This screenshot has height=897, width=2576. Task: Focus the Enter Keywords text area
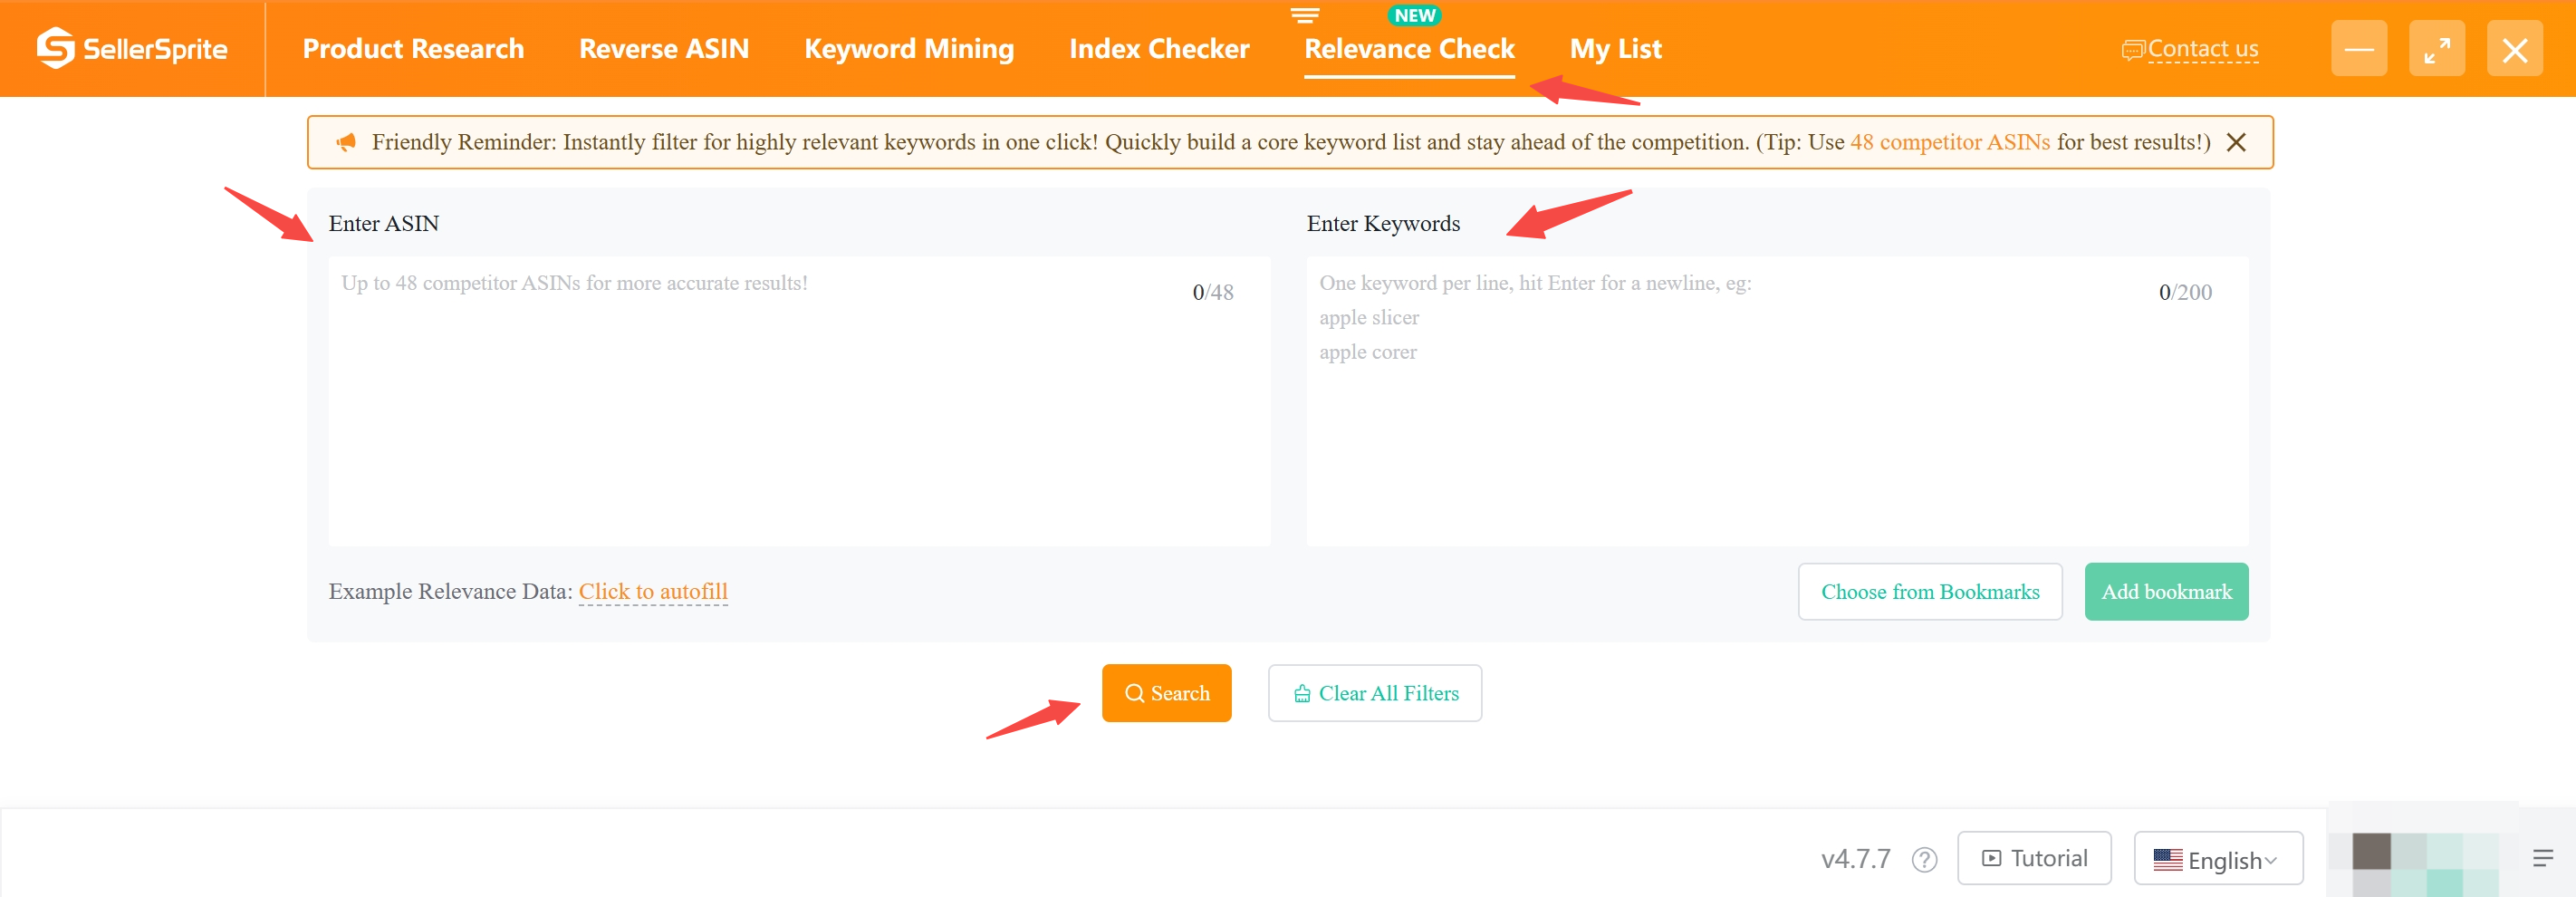pyautogui.click(x=1777, y=401)
